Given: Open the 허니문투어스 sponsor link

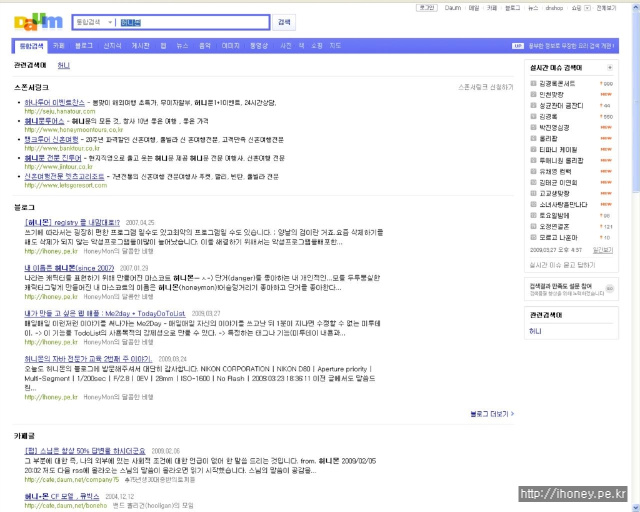Looking at the screenshot, I should click(44, 121).
